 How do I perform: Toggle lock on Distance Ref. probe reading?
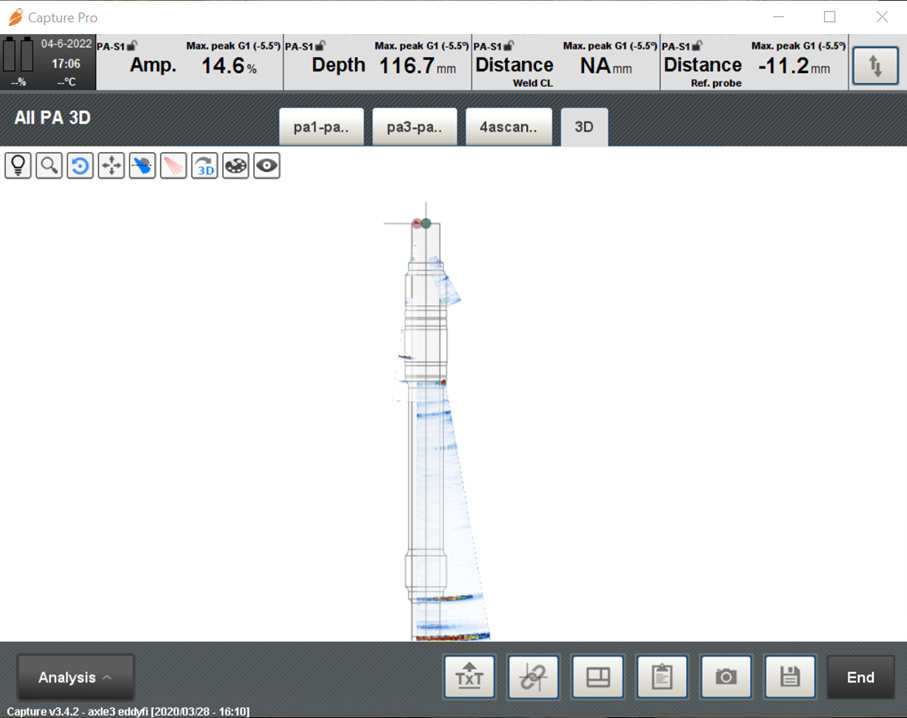point(697,46)
